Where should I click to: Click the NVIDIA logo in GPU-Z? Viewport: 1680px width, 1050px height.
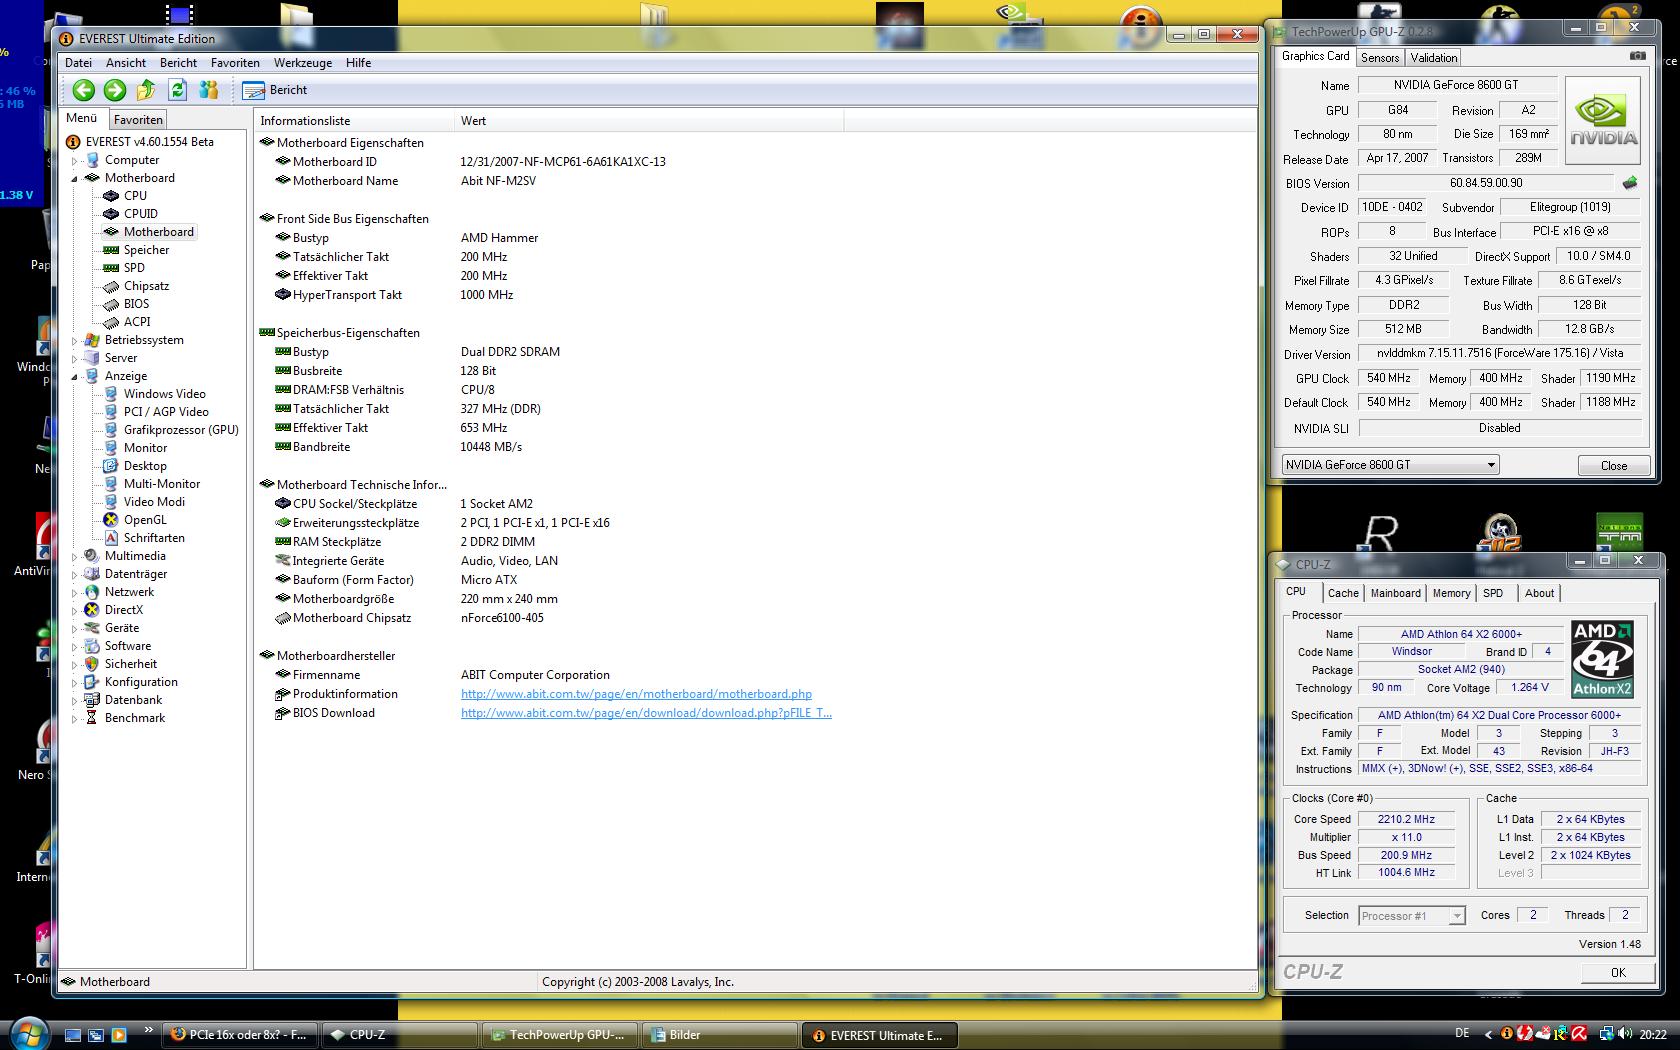click(x=1603, y=120)
